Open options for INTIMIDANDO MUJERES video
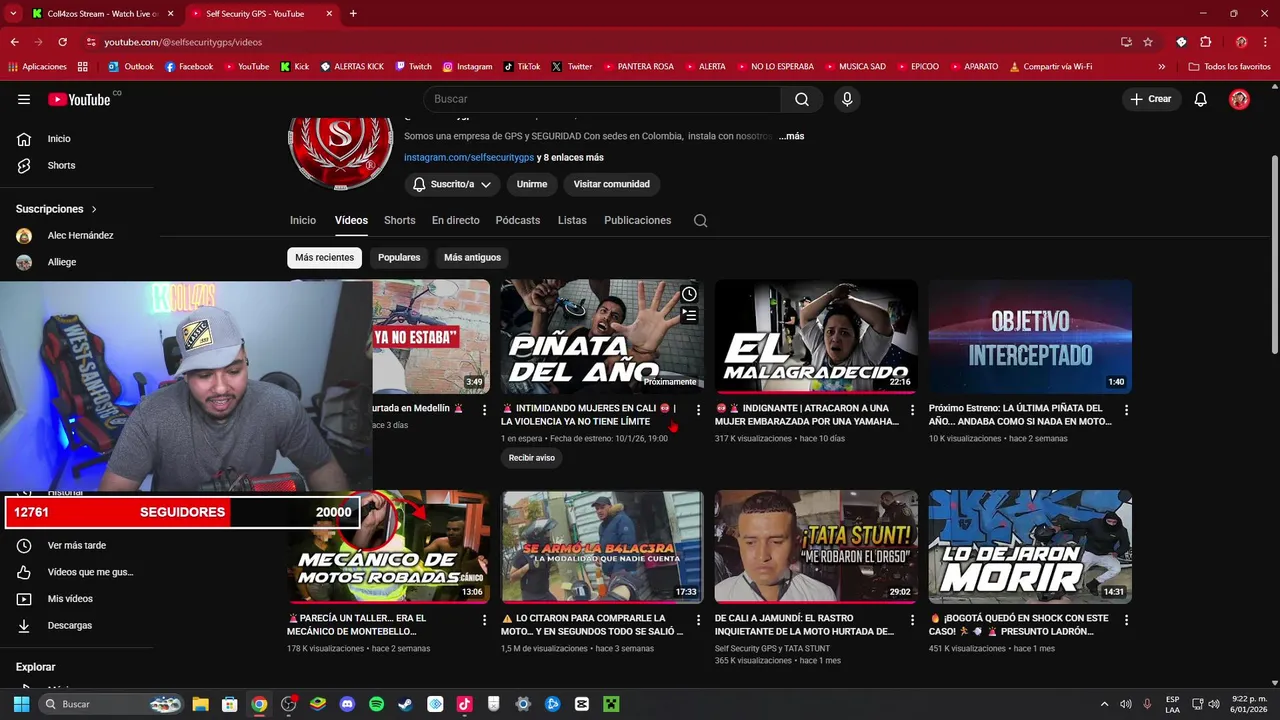Image resolution: width=1280 pixels, height=720 pixels. pos(698,410)
